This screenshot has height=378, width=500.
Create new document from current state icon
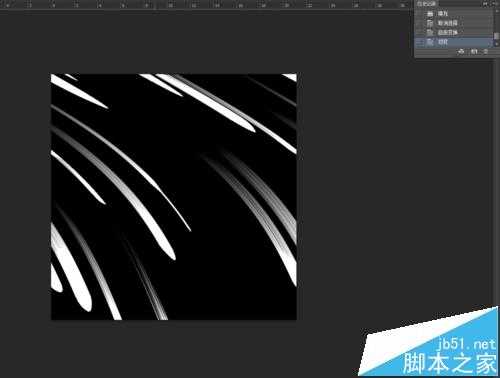point(461,52)
